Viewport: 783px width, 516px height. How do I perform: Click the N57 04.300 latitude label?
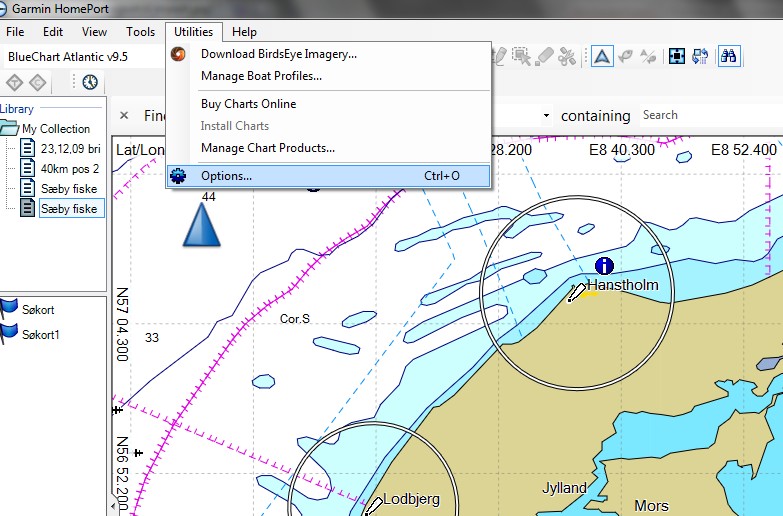(x=123, y=324)
